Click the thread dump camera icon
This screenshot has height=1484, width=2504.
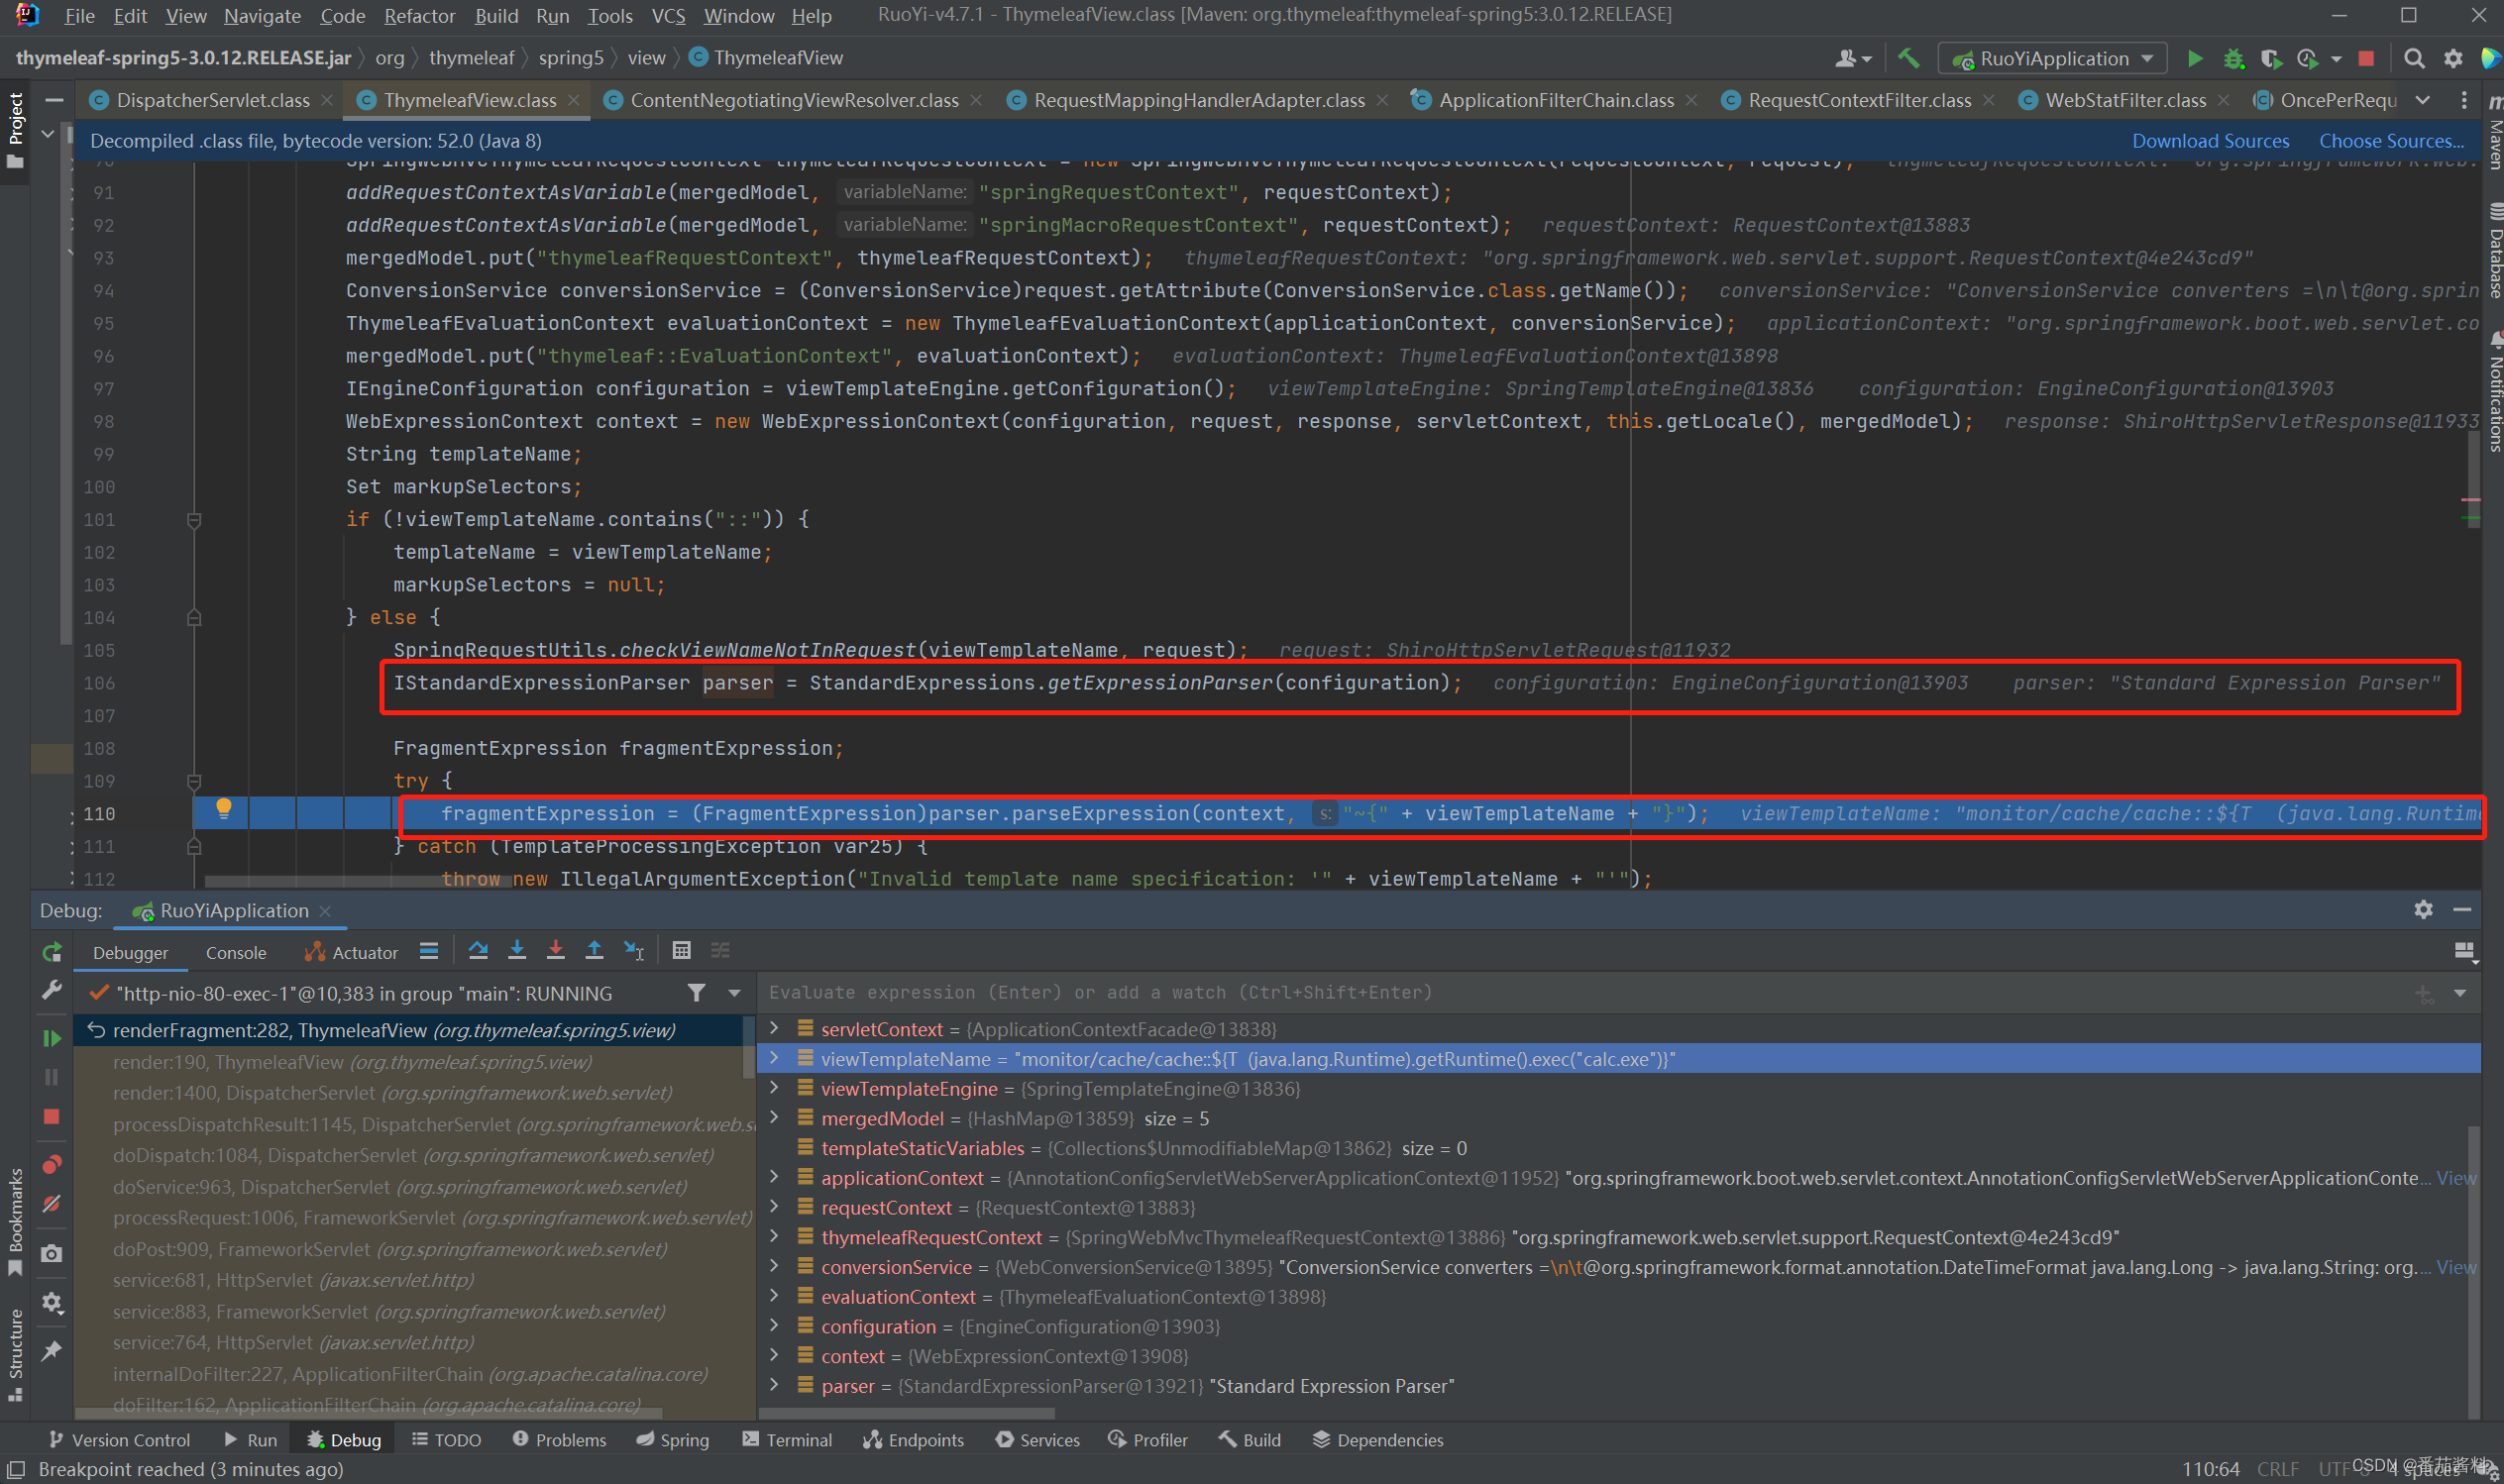pyautogui.click(x=52, y=1254)
